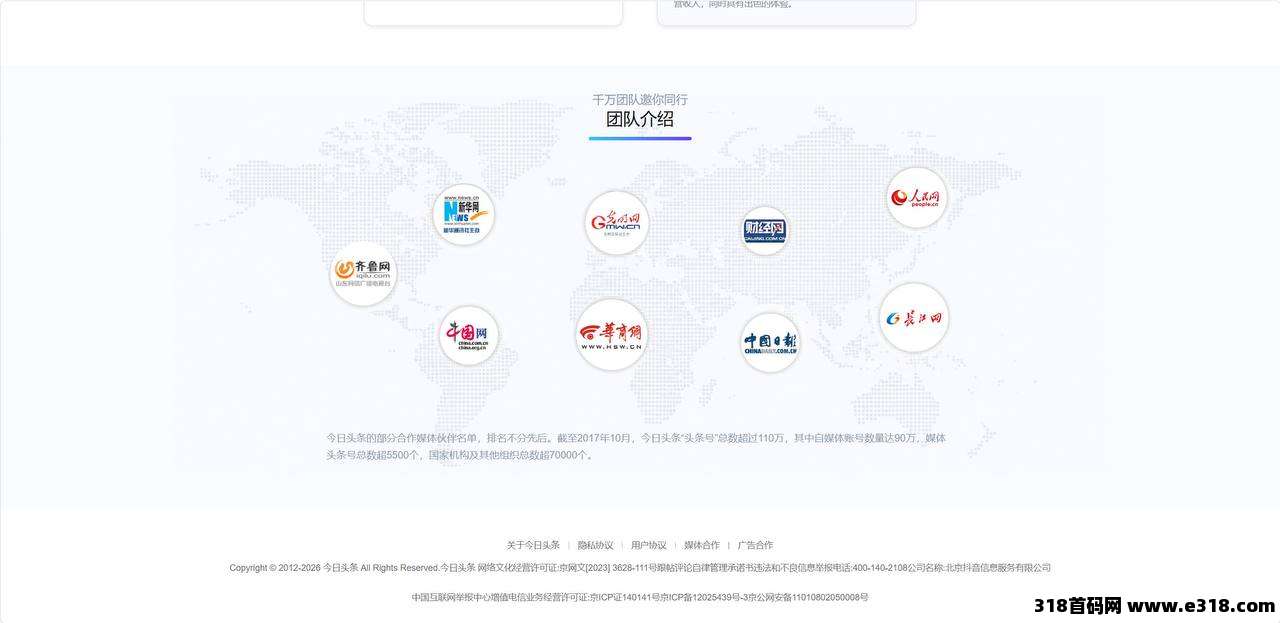
Task: Click the Caijing (财经网) logo
Action: tap(765, 231)
